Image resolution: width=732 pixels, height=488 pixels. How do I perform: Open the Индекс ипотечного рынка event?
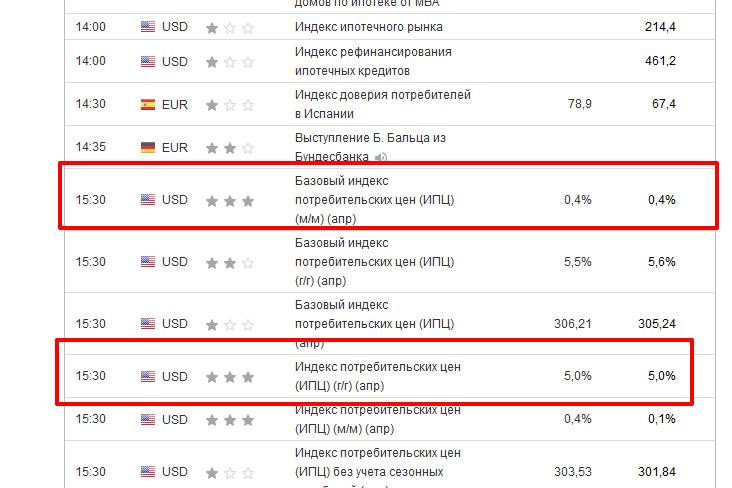(x=369, y=27)
